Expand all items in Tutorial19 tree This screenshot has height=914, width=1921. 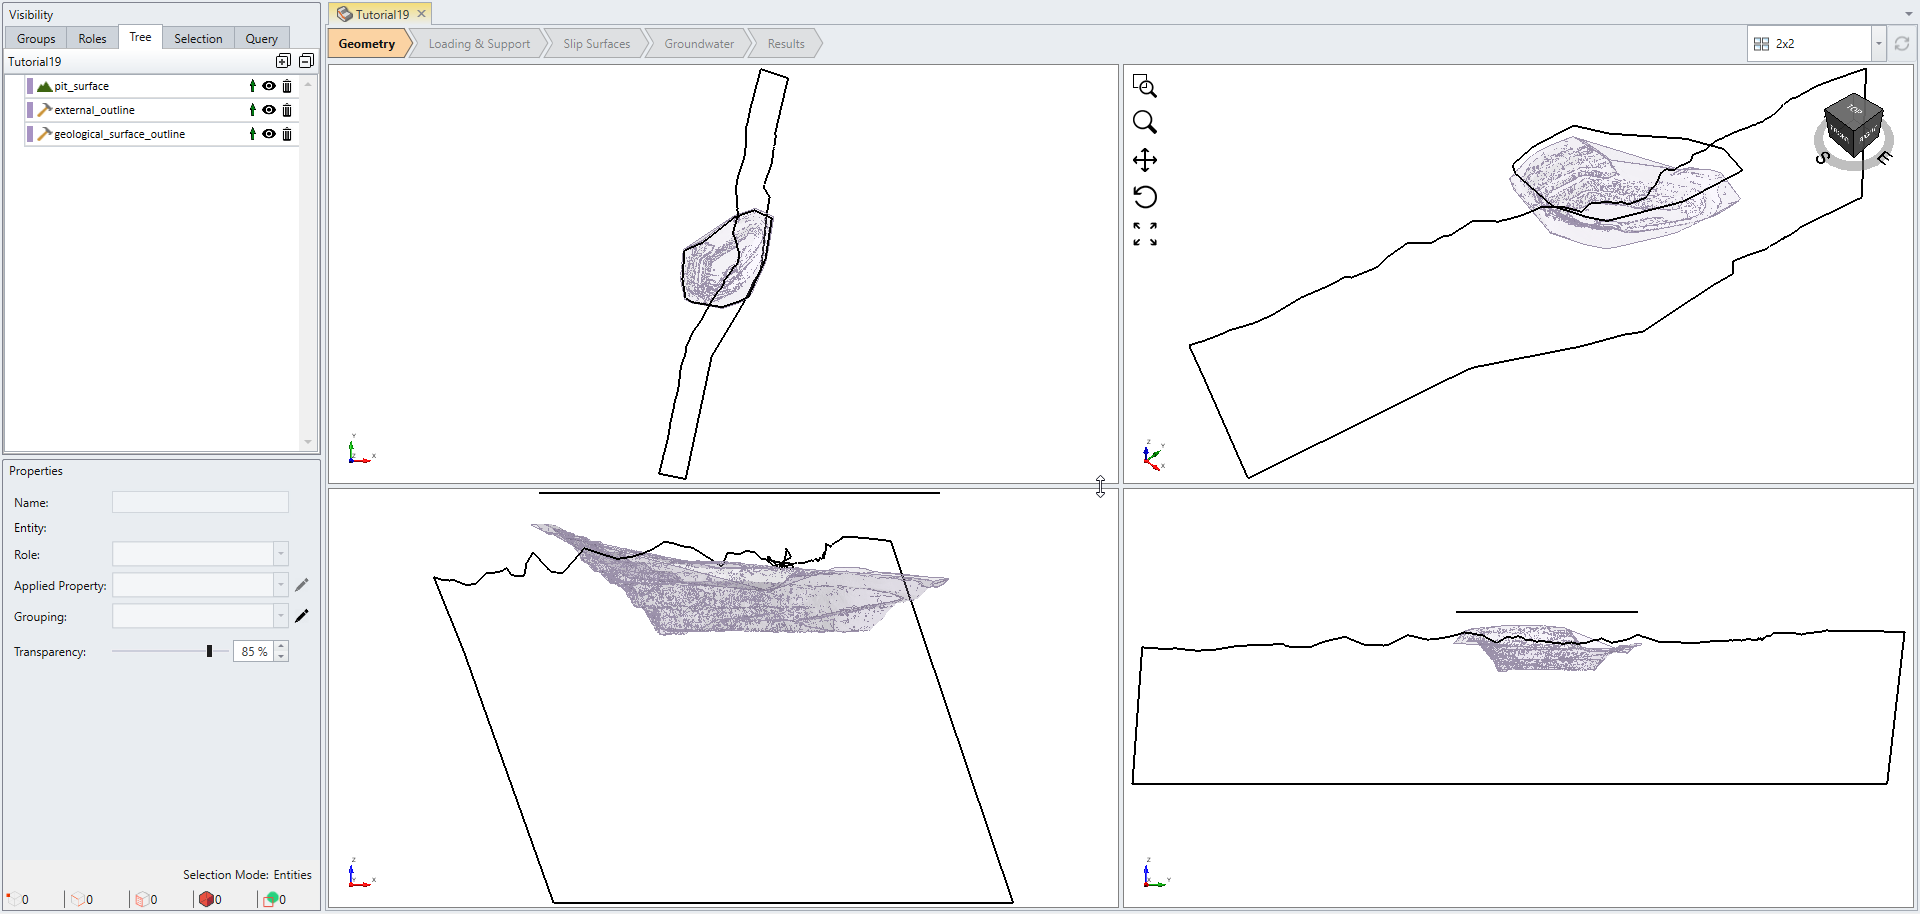point(283,62)
